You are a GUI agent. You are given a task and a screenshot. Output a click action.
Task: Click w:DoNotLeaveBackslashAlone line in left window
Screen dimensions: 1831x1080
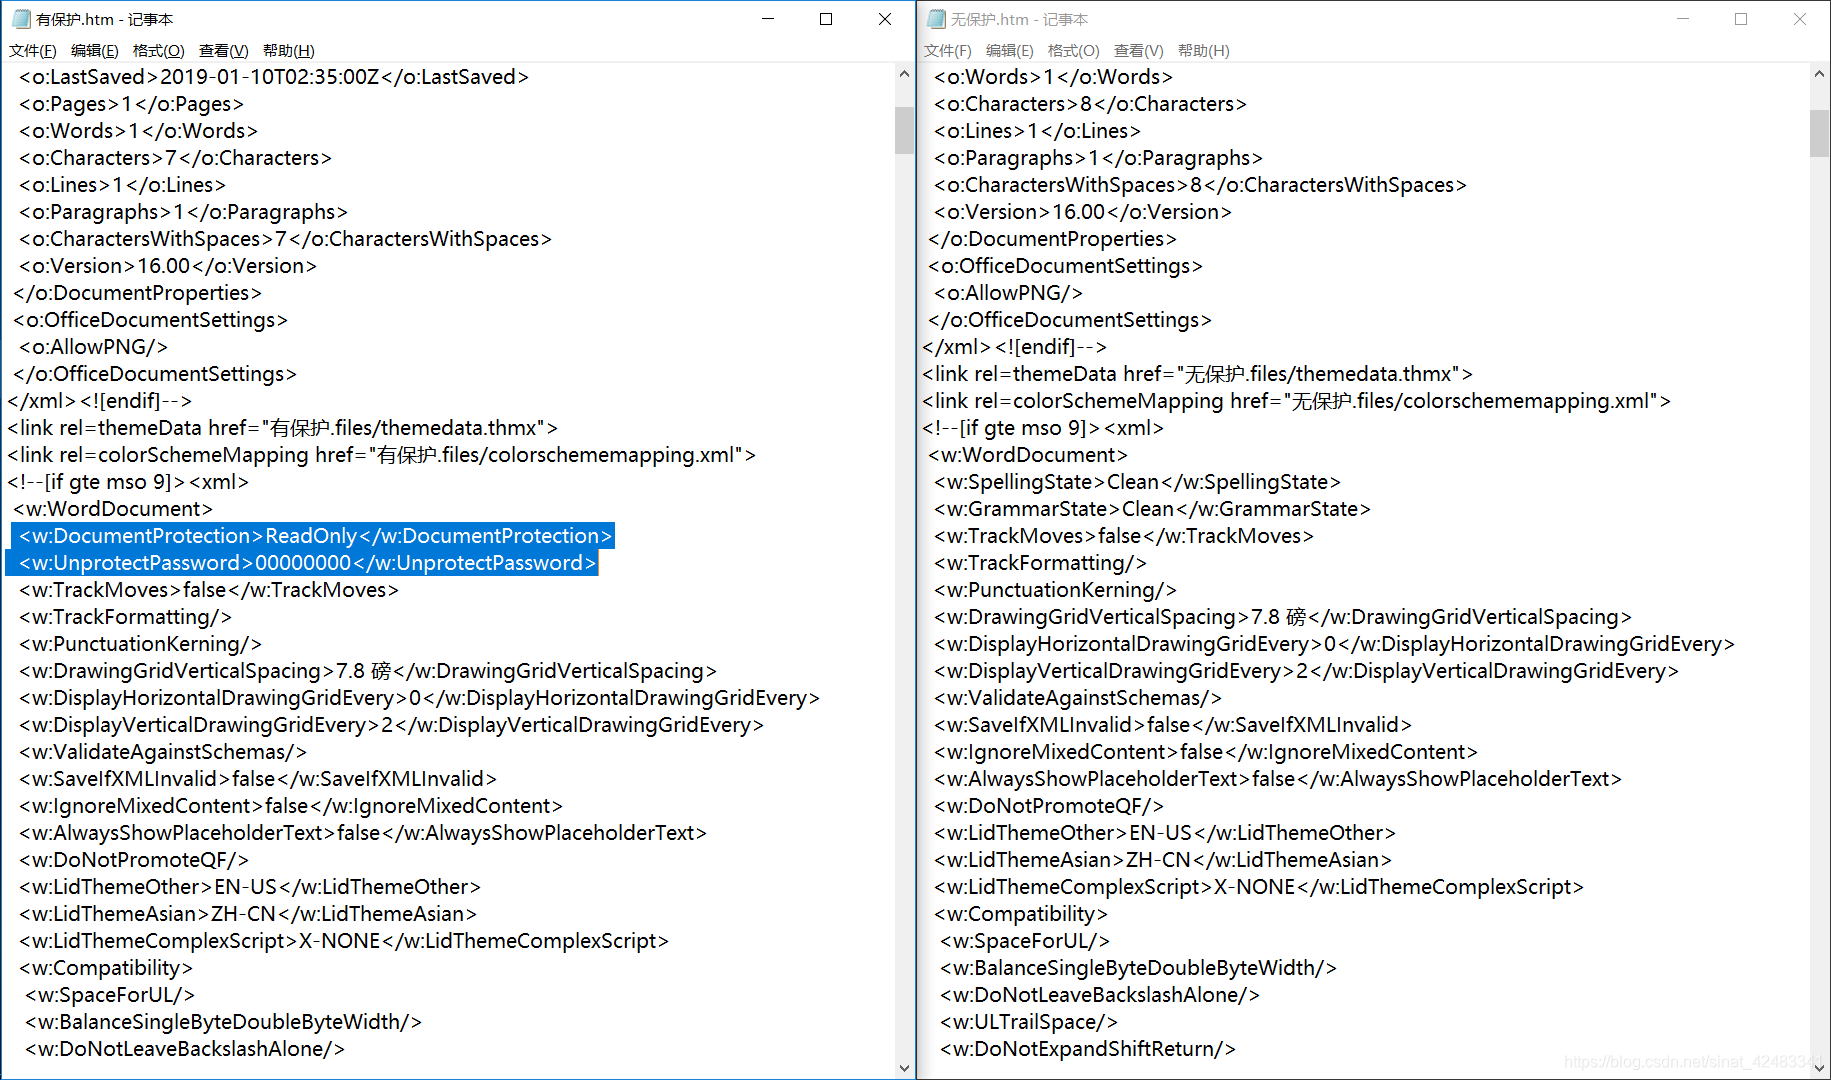[185, 1049]
